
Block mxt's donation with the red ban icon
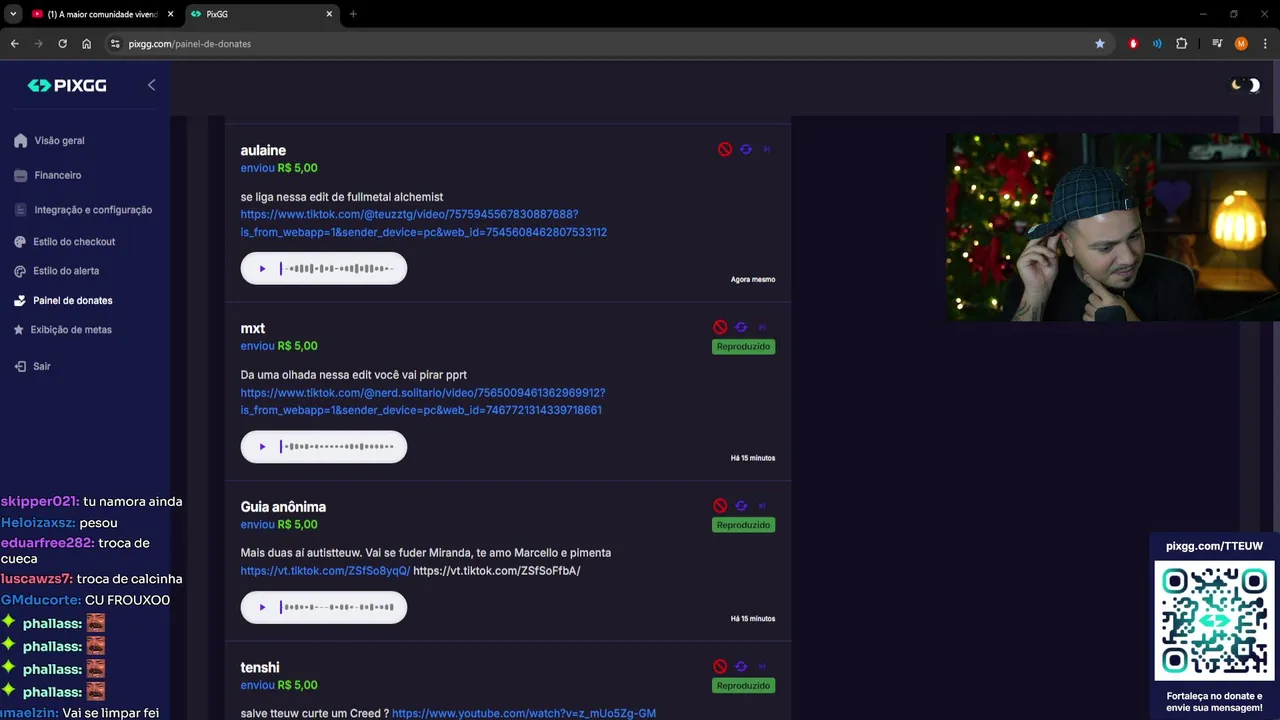(720, 327)
